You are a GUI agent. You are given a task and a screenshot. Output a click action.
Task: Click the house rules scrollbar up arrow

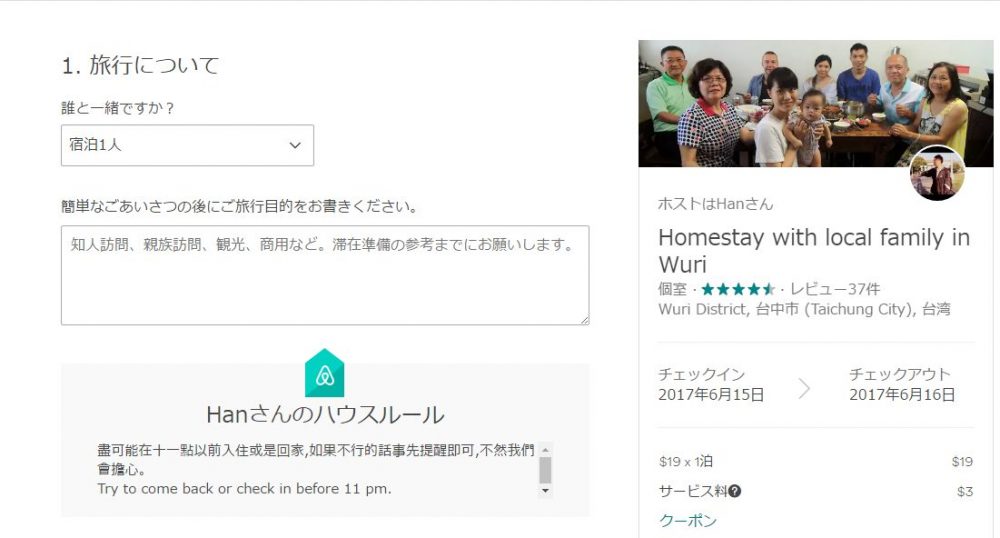tap(545, 450)
